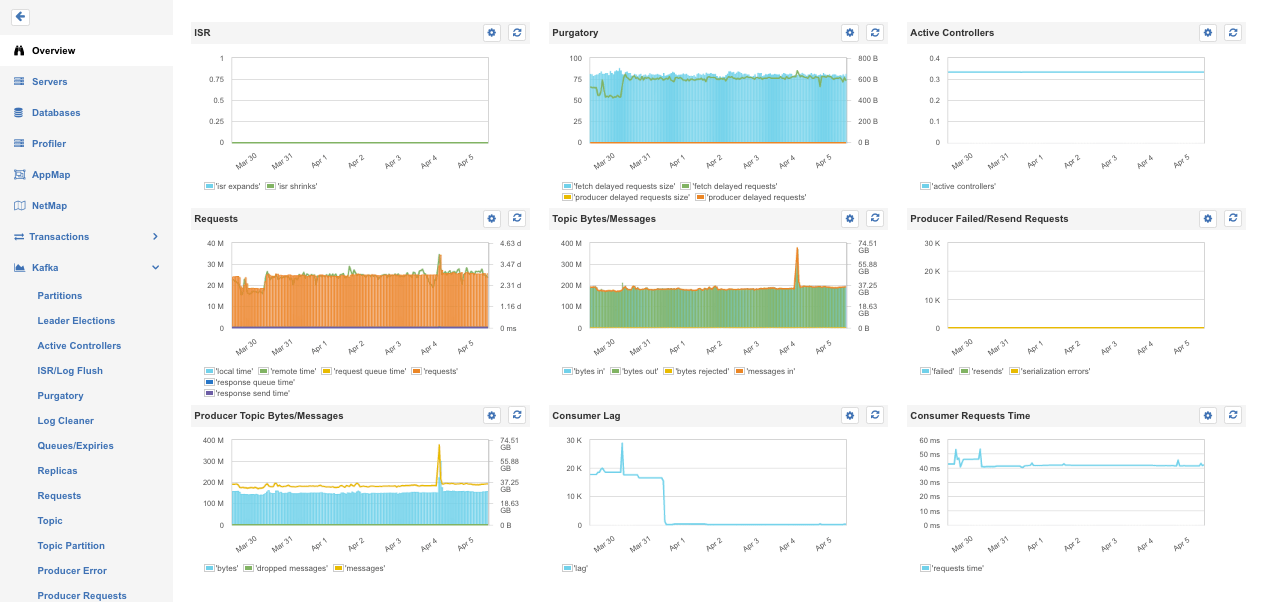The width and height of the screenshot is (1278, 602).
Task: Click the Overview binoculars icon
Action: 19,51
